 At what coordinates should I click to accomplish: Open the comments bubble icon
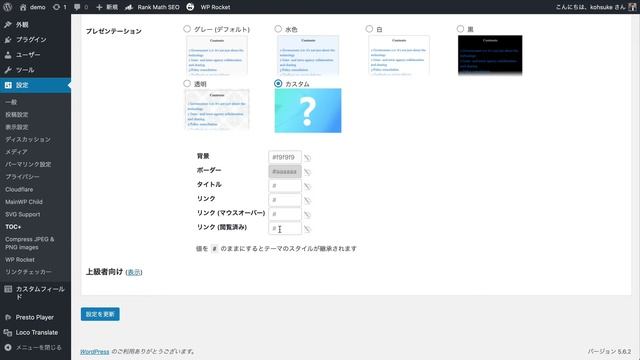click(77, 7)
